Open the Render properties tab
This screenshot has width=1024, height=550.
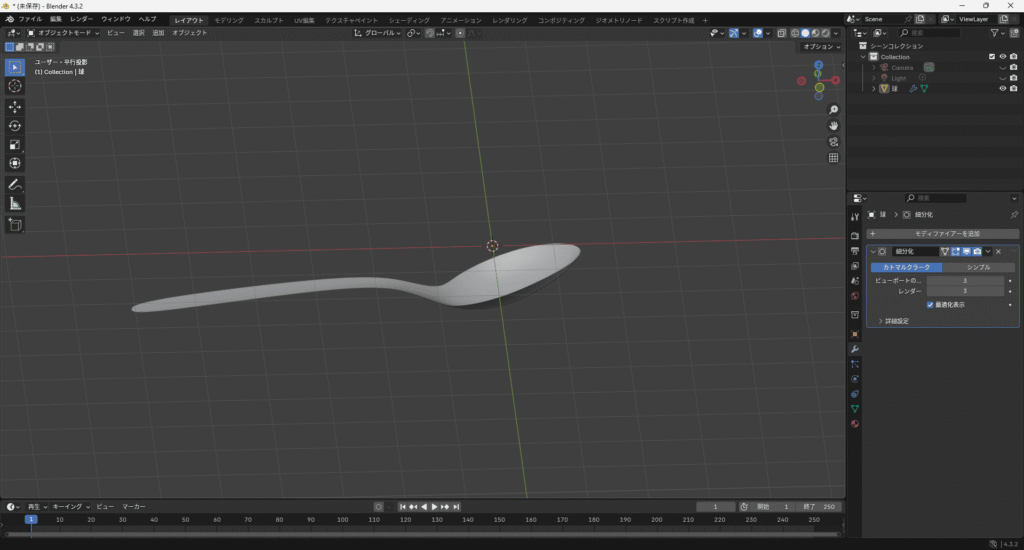(x=855, y=235)
